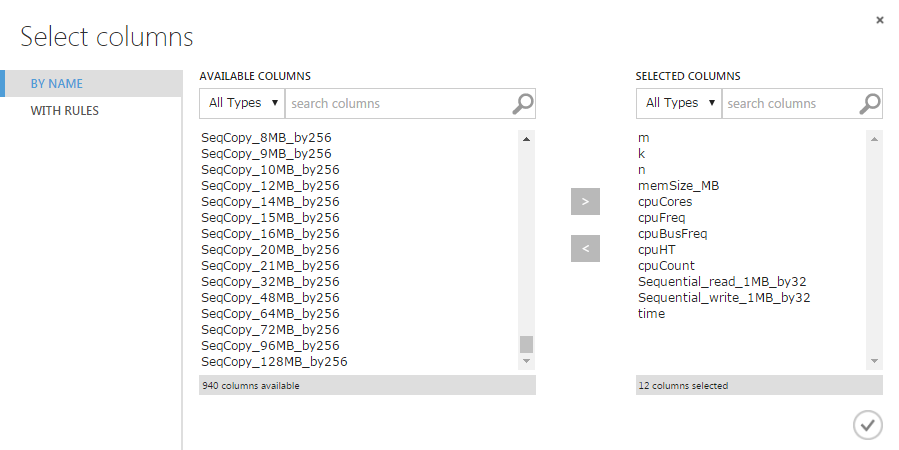Viewport: 899px width, 450px height.
Task: Click the left arrow remove-column button
Action: click(x=585, y=248)
